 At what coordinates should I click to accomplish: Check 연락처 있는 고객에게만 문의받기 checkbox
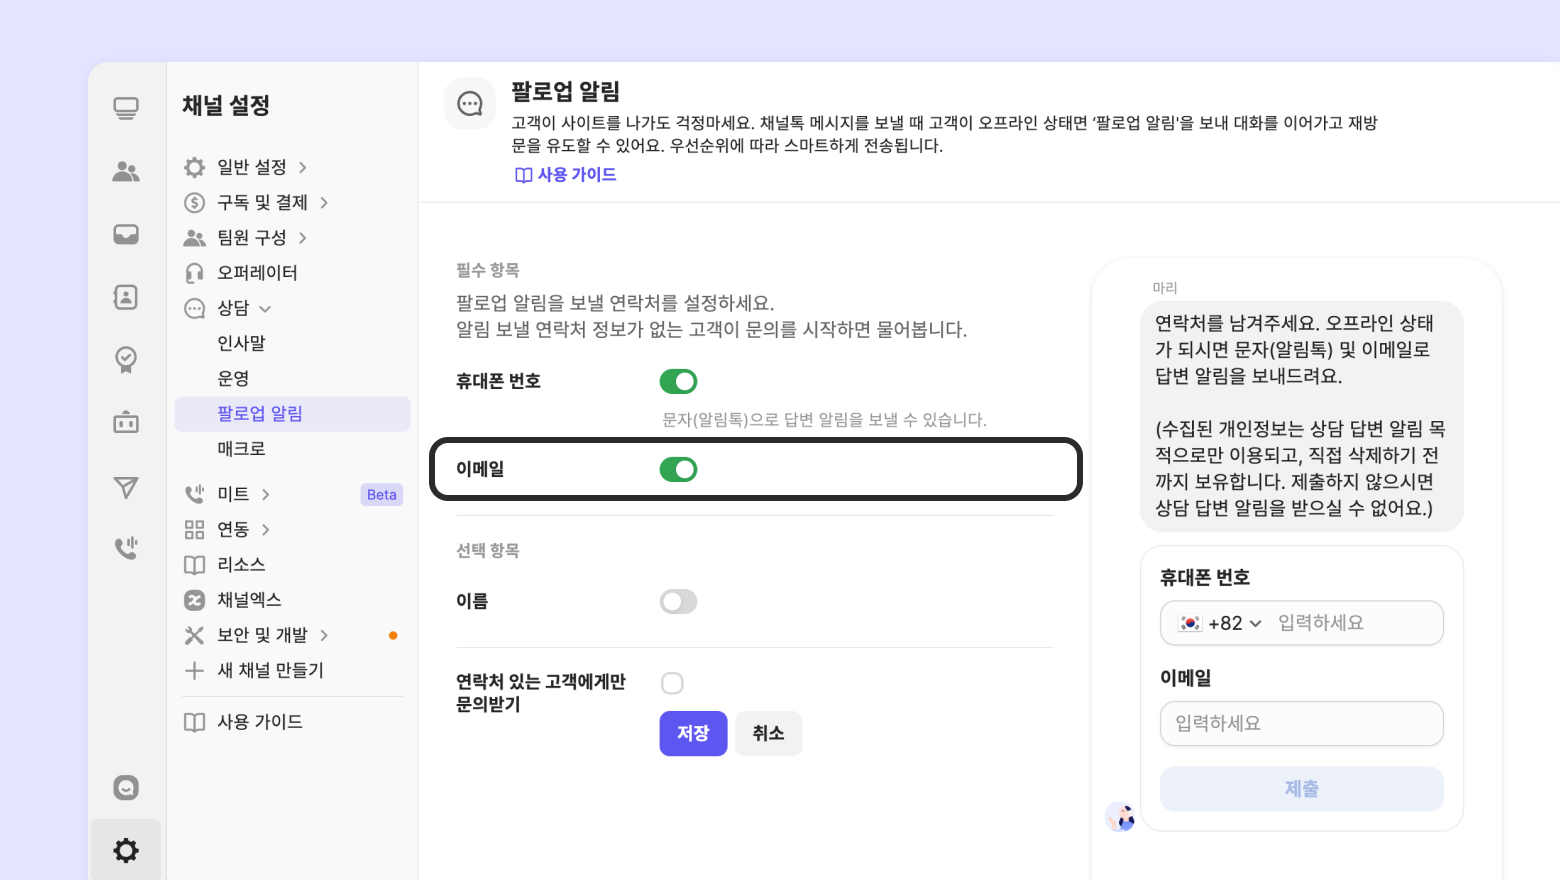[x=672, y=683]
